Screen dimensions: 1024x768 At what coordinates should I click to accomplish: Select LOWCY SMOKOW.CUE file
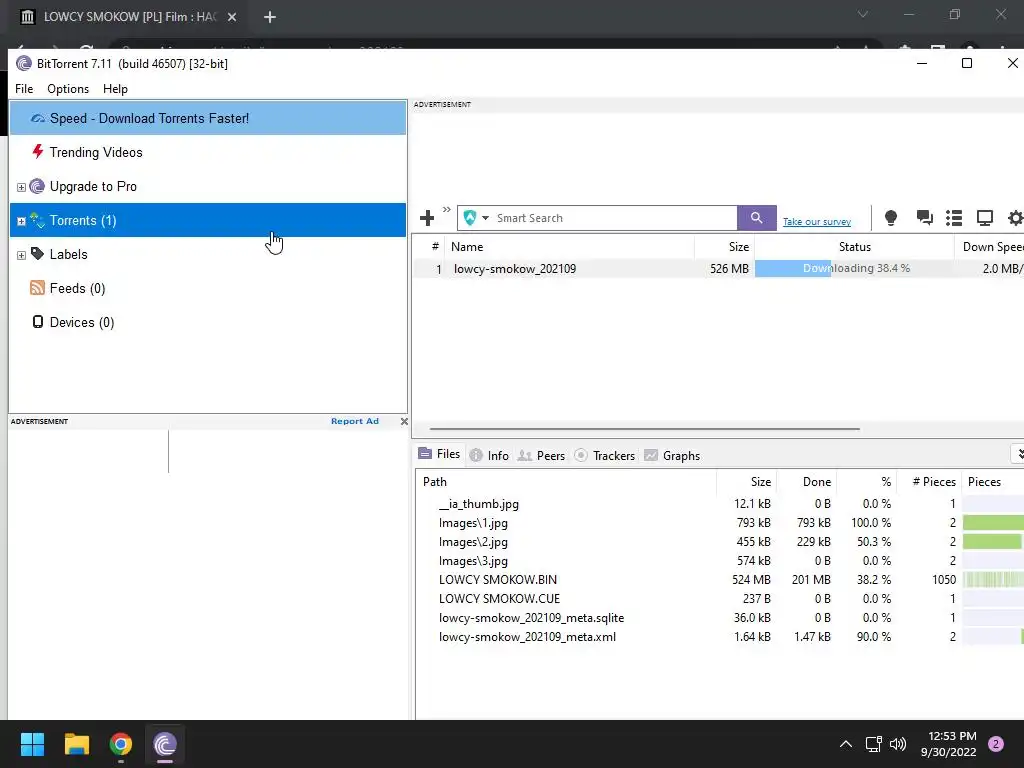pos(720,598)
